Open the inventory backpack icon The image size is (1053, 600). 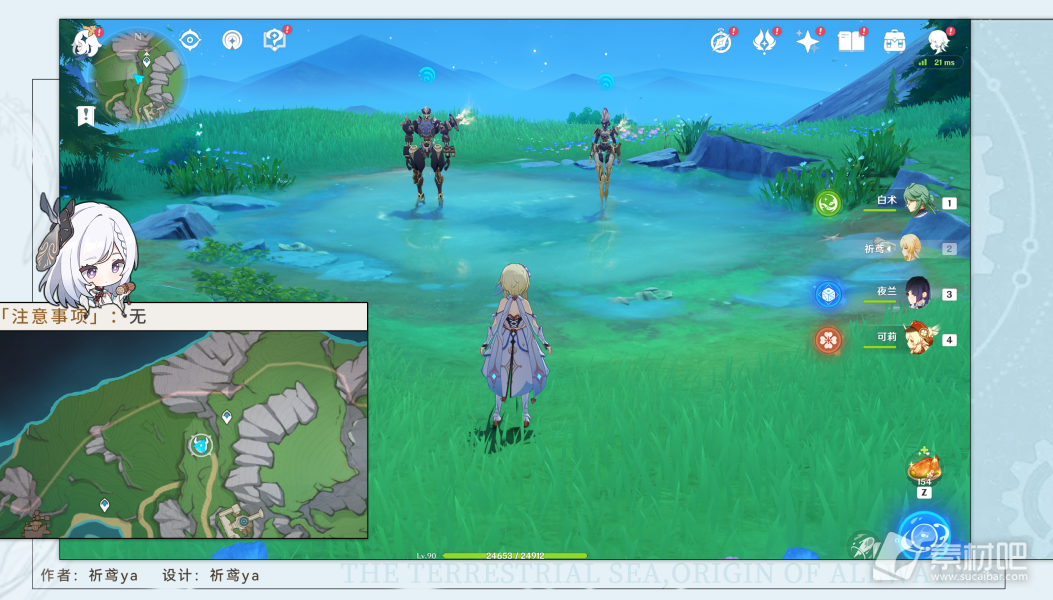895,42
